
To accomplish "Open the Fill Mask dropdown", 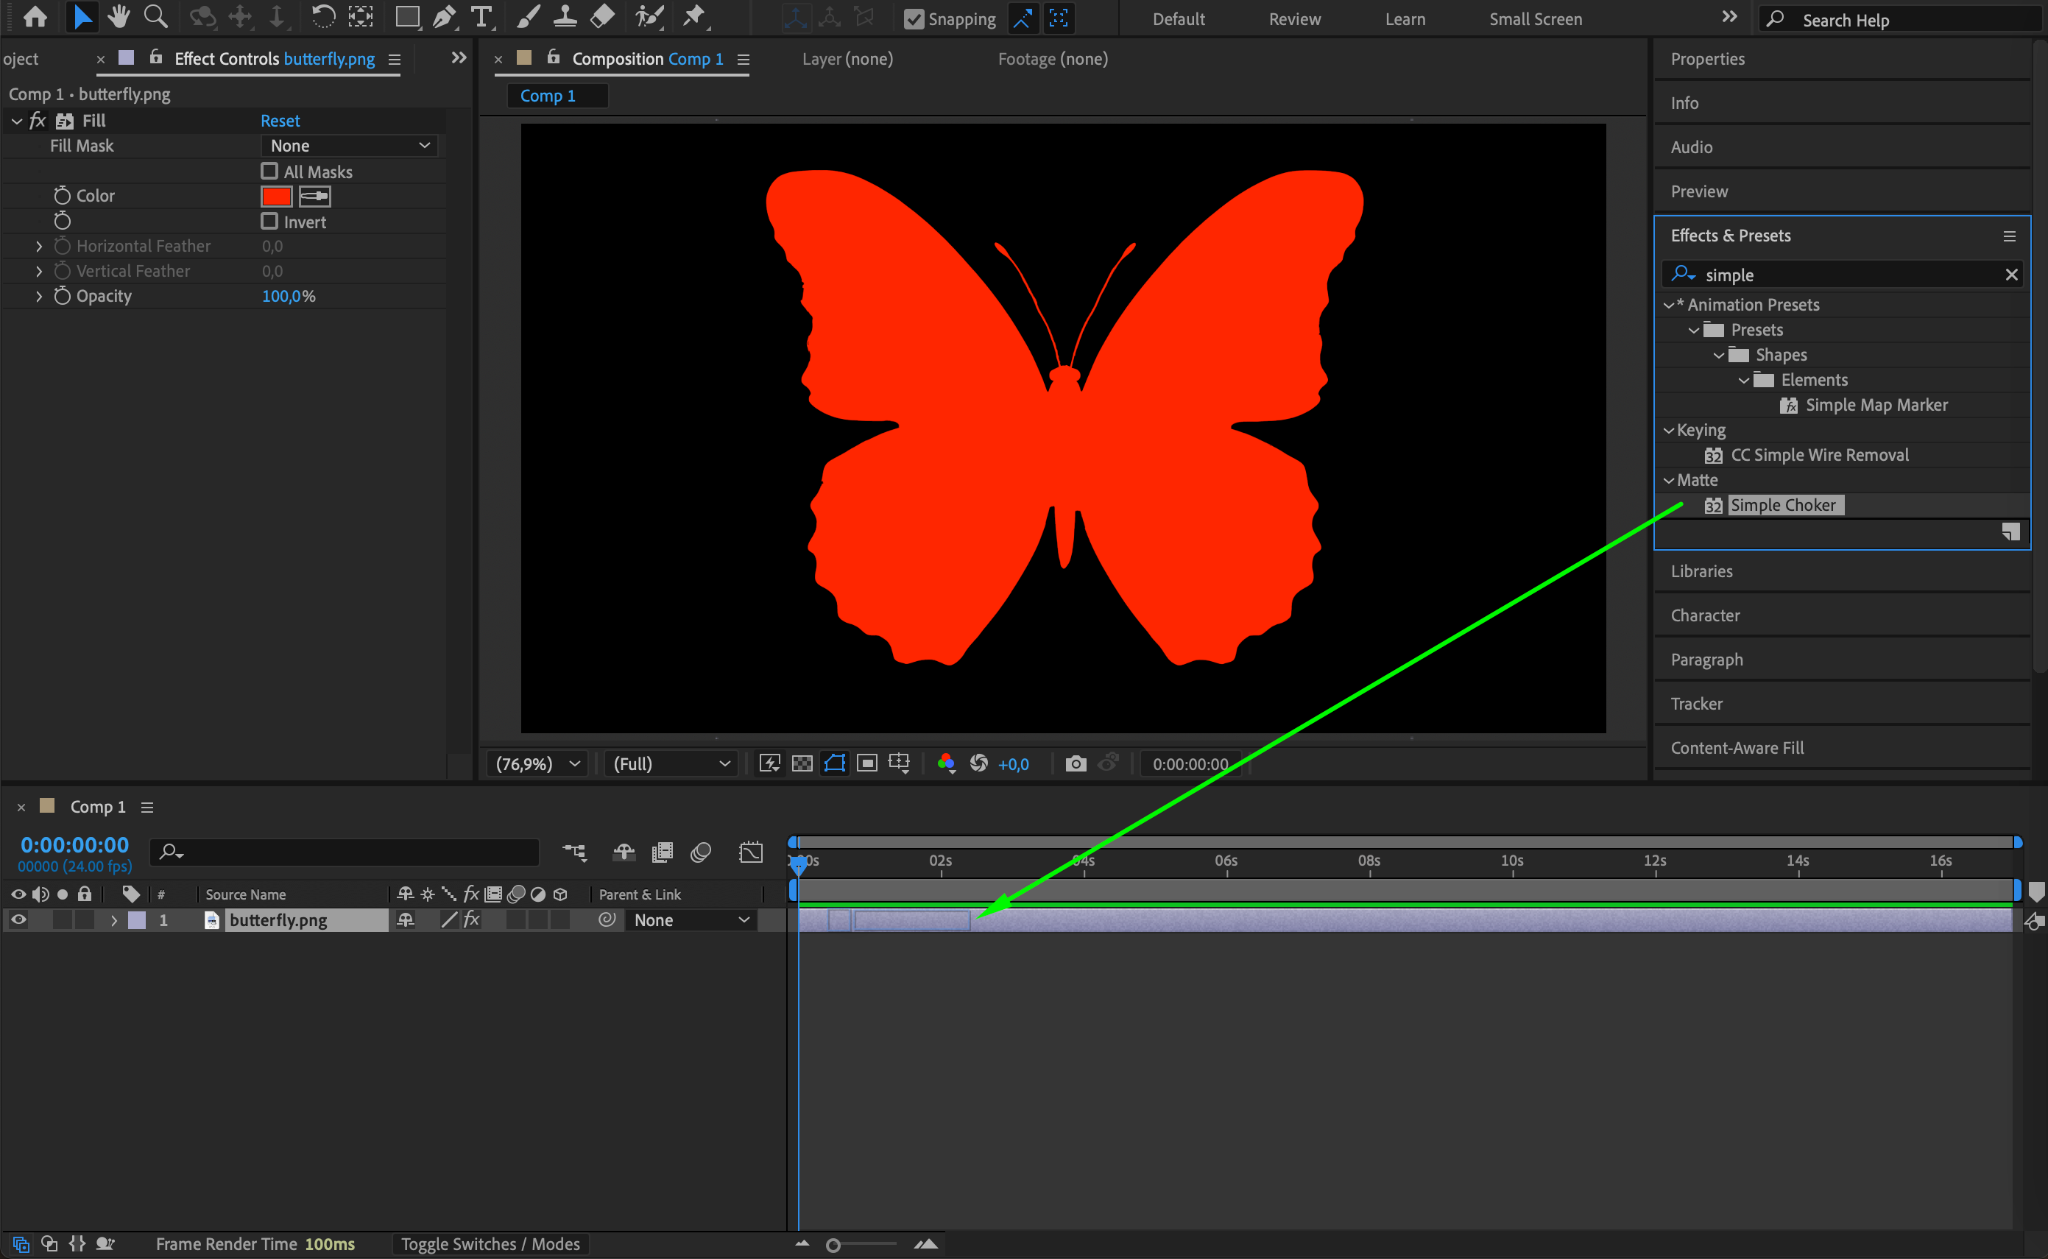I will point(349,146).
